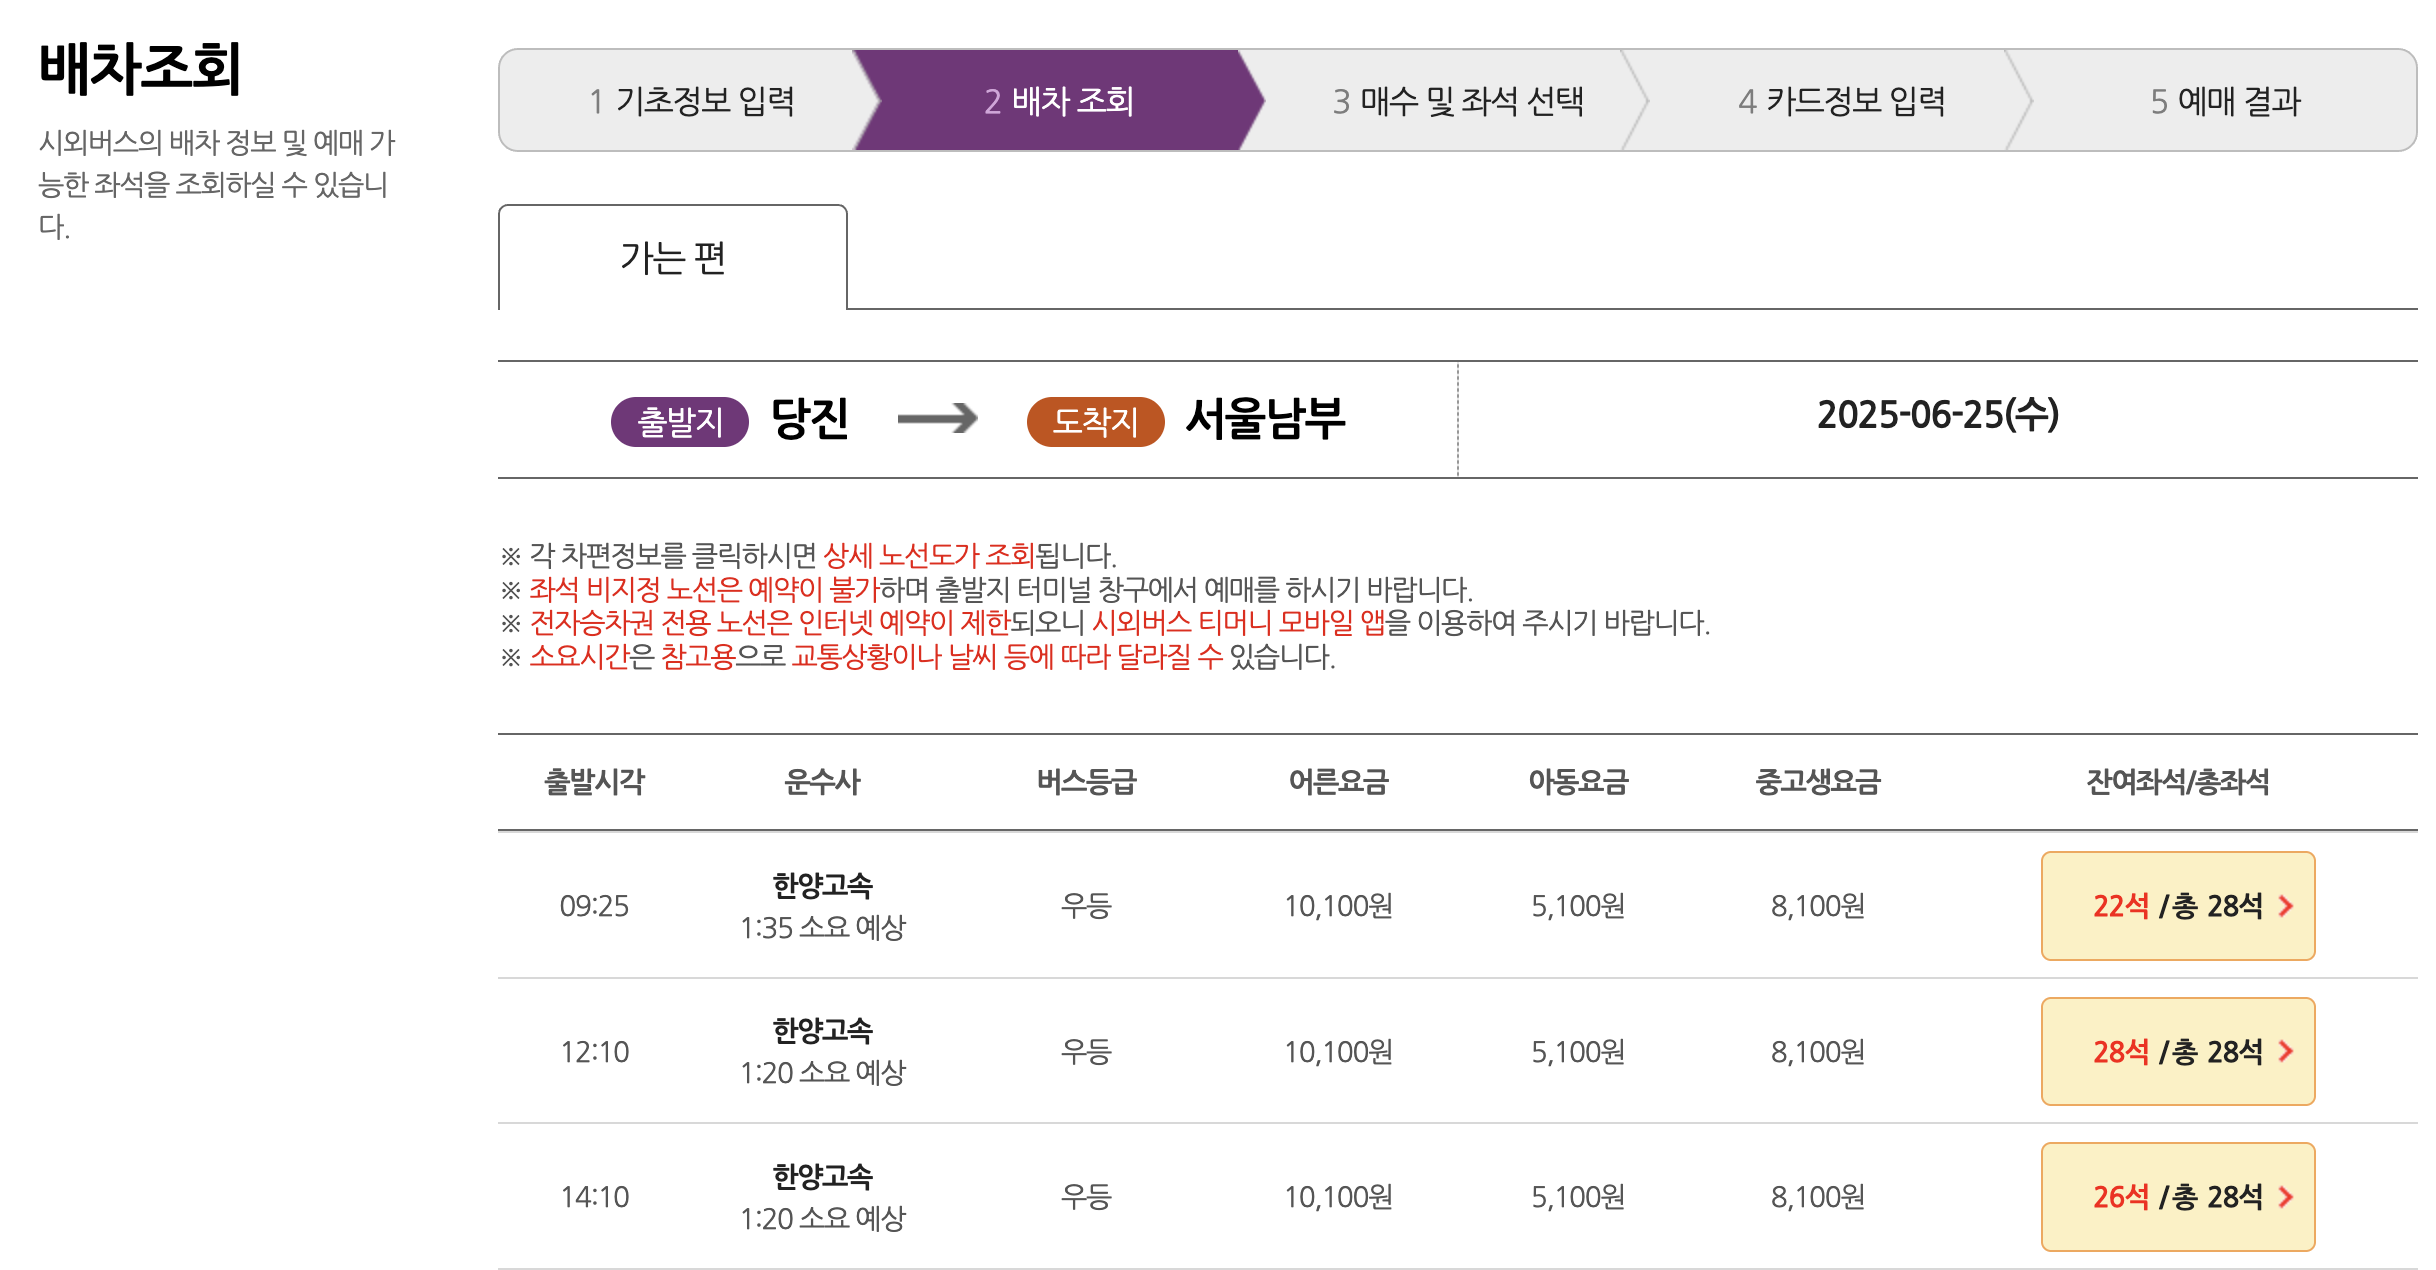This screenshot has height=1270, width=2436.
Task: Open step 3 매수 및 좌석 선택
Action: pyautogui.click(x=1462, y=100)
